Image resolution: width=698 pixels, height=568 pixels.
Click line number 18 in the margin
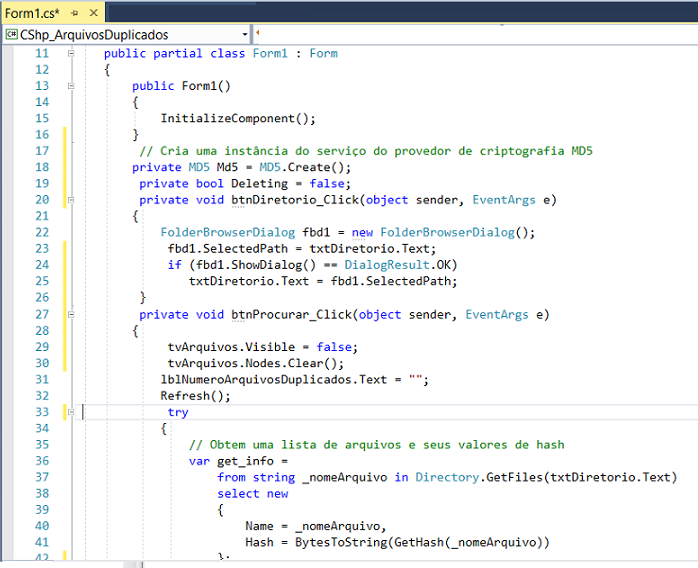pos(42,167)
